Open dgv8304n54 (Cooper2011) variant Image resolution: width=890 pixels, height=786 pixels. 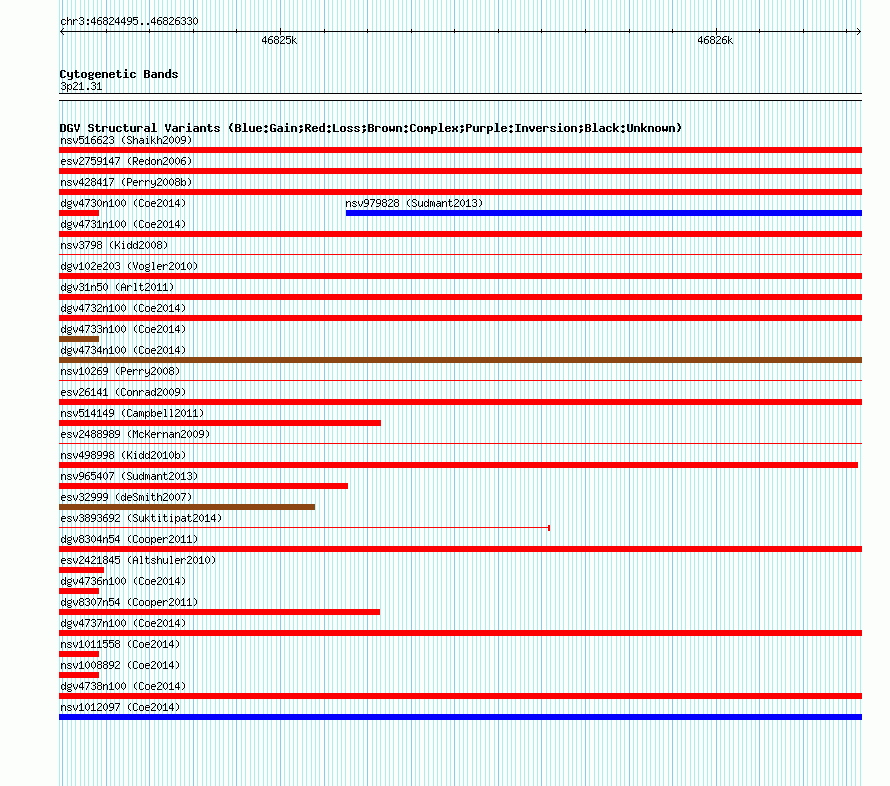pos(129,539)
